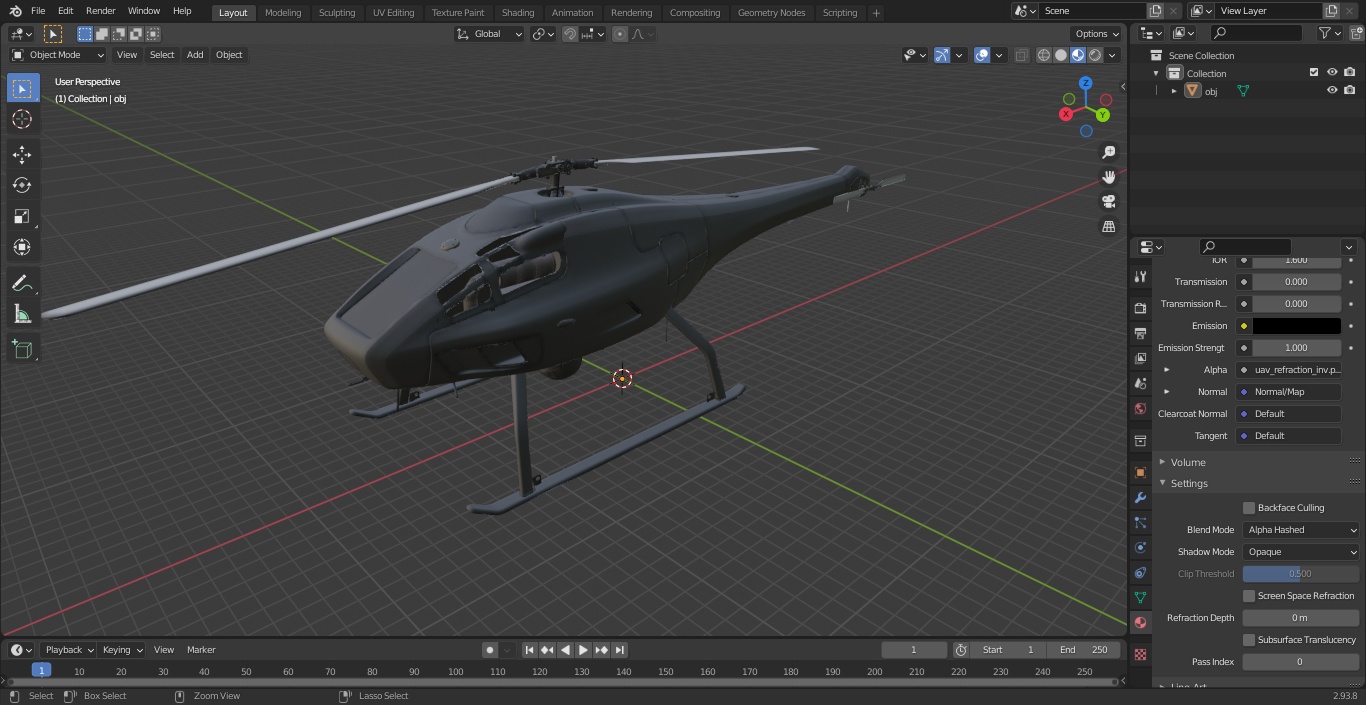
Task: Open Object Properties tab
Action: tap(1140, 472)
